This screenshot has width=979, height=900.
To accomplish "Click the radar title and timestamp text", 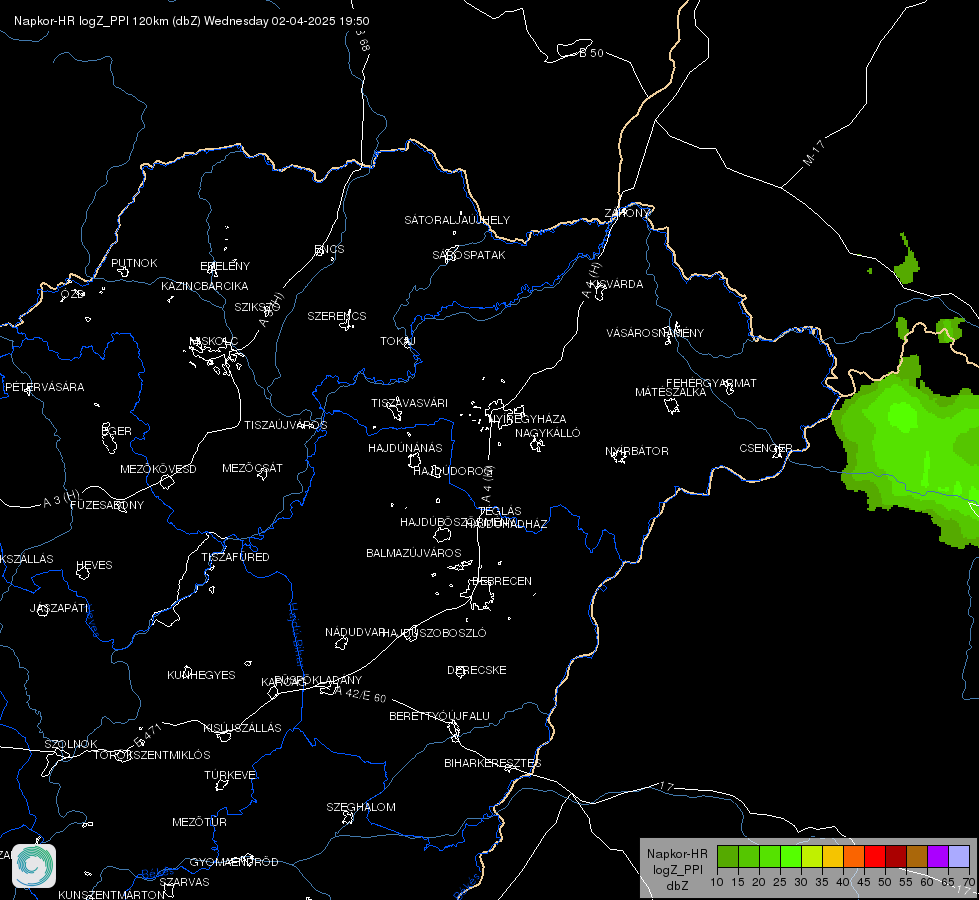I will [x=192, y=21].
